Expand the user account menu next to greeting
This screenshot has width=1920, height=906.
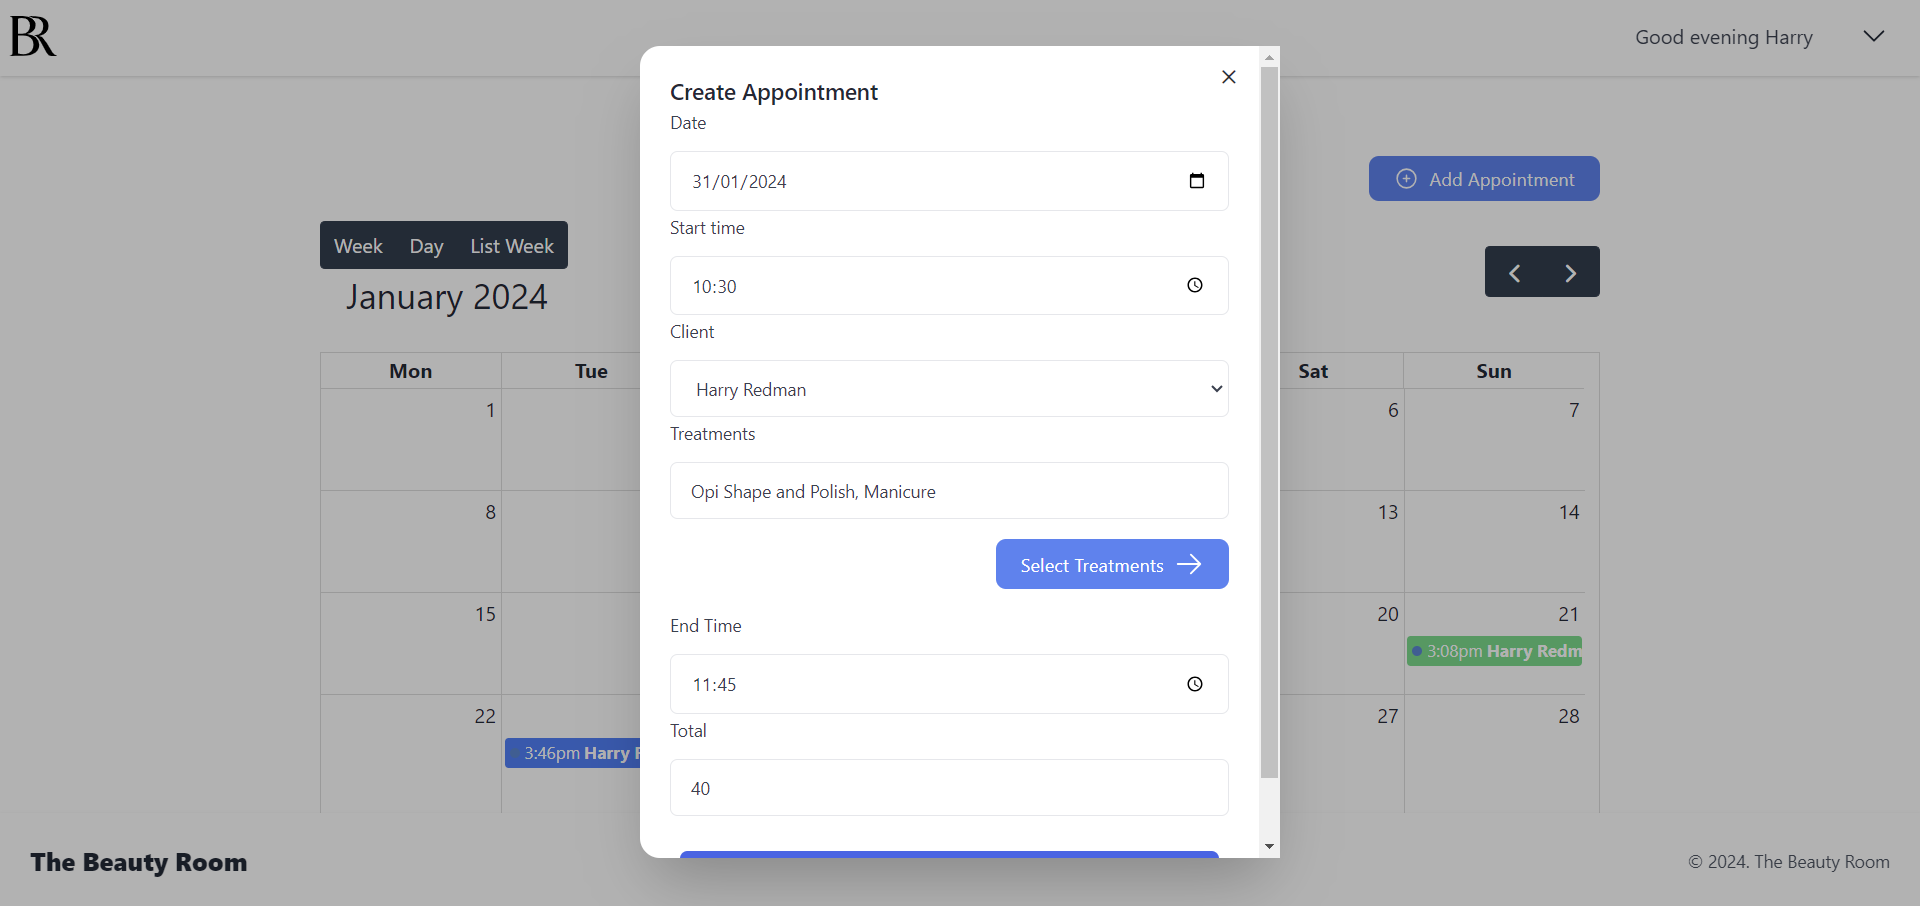pos(1872,36)
